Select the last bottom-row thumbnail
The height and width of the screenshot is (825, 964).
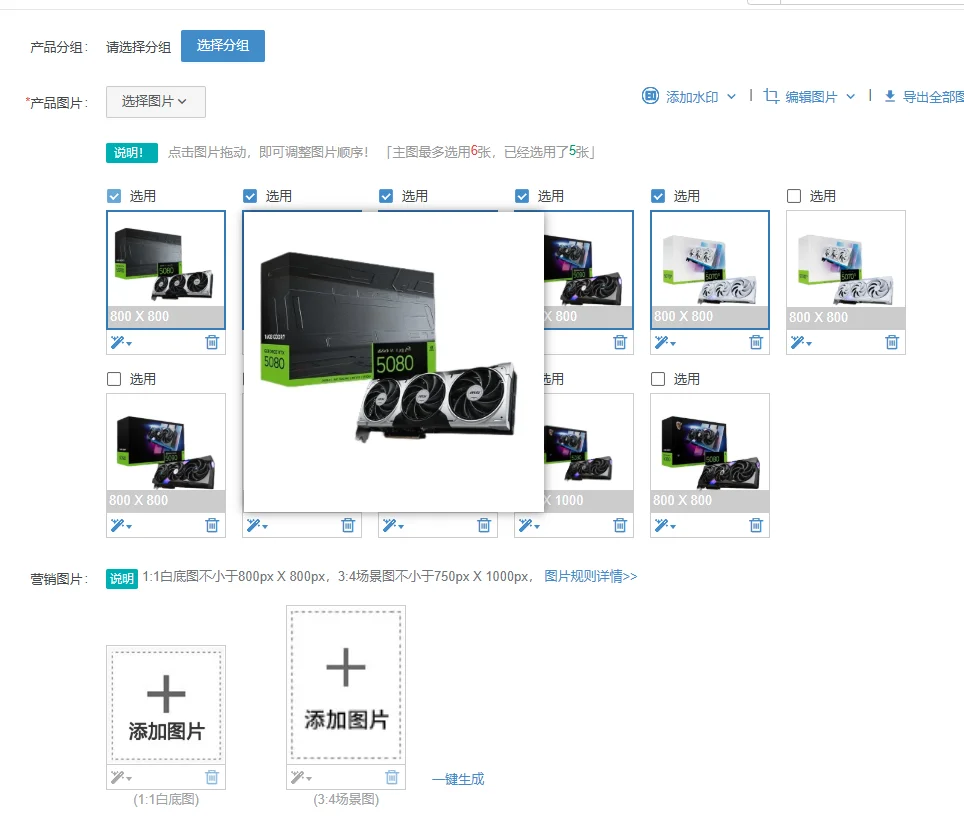[710, 453]
